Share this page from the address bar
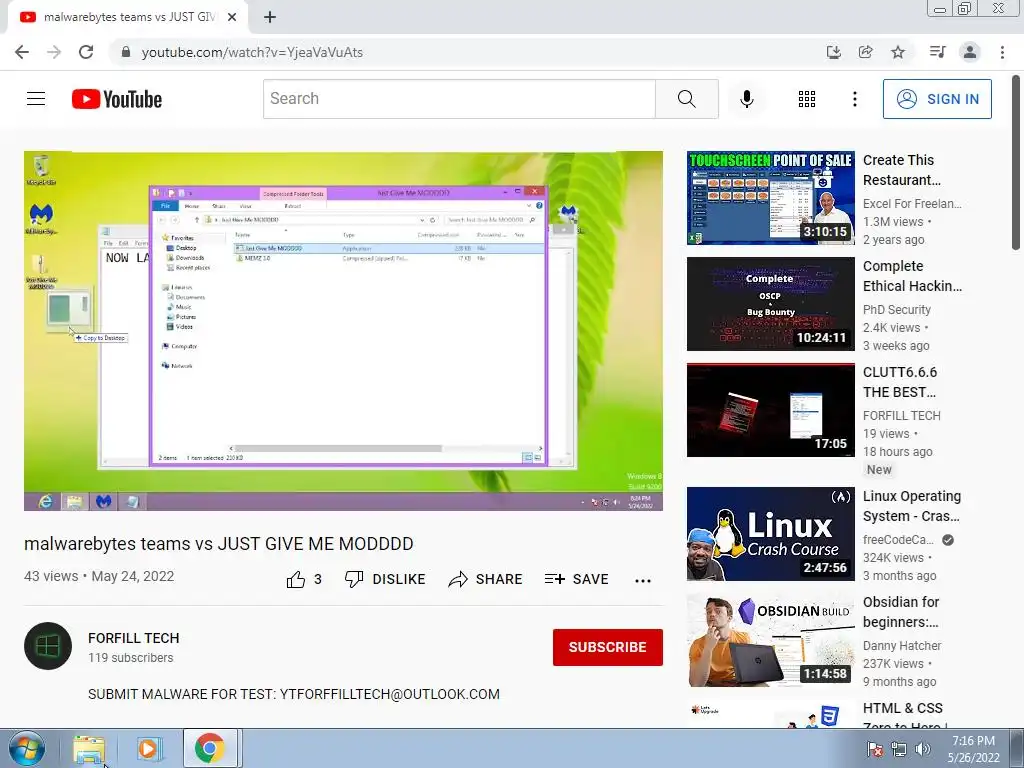 click(x=865, y=52)
